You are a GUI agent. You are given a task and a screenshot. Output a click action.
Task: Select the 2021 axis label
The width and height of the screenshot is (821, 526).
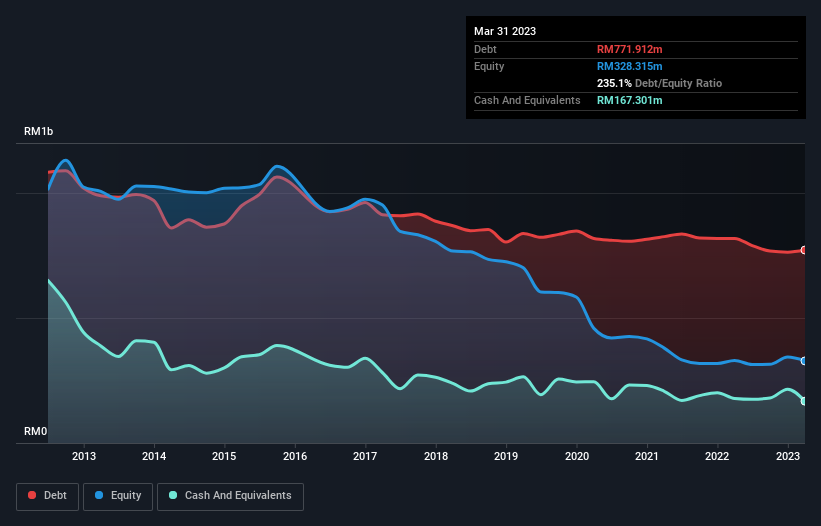click(647, 456)
